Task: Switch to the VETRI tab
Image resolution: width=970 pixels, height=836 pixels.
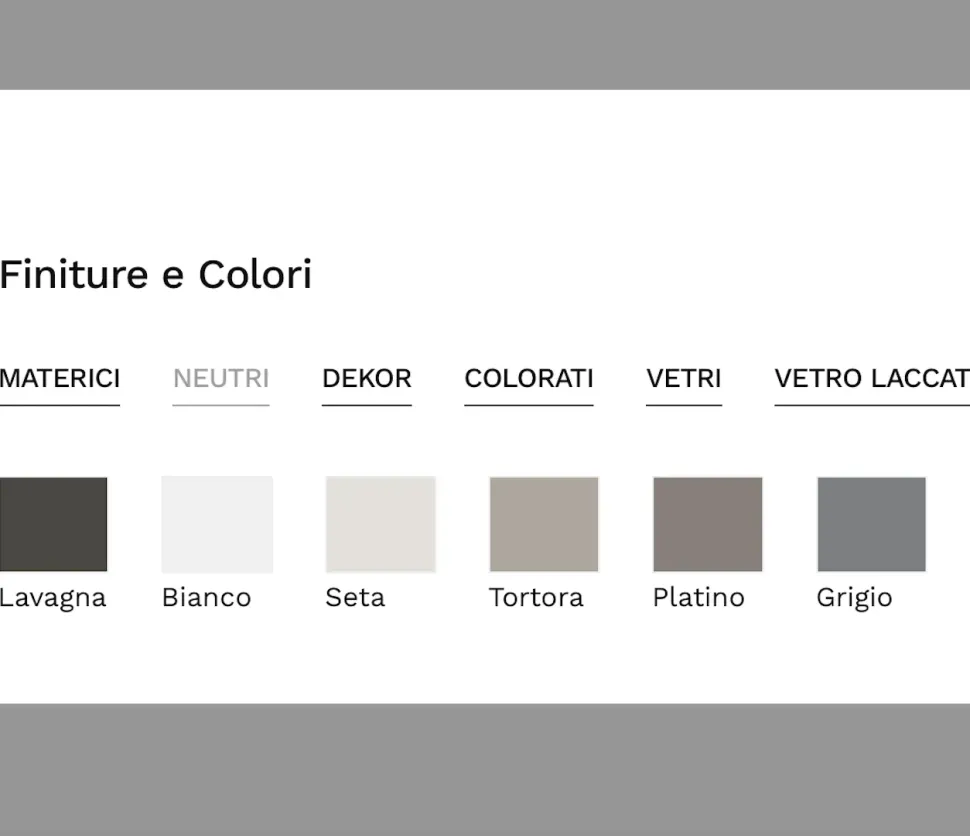Action: 683,378
